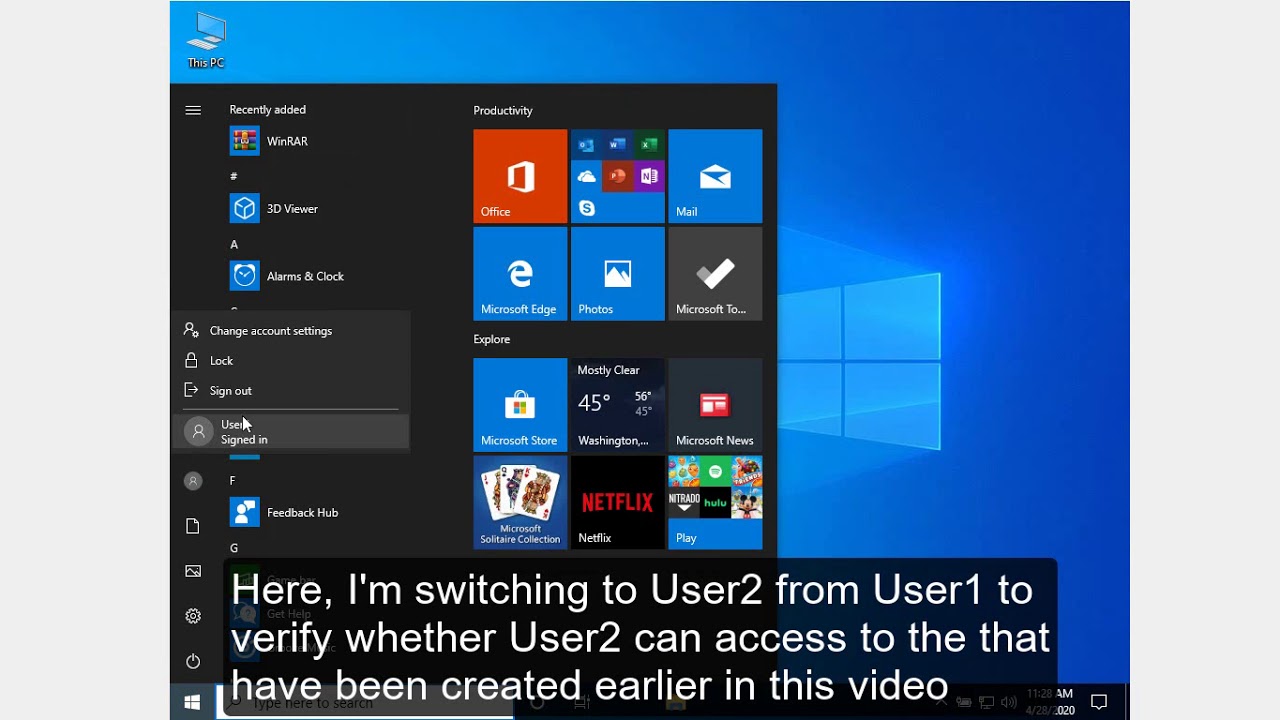Open the Office apps folder tile
Screen dimensions: 1280x720
pos(618,176)
